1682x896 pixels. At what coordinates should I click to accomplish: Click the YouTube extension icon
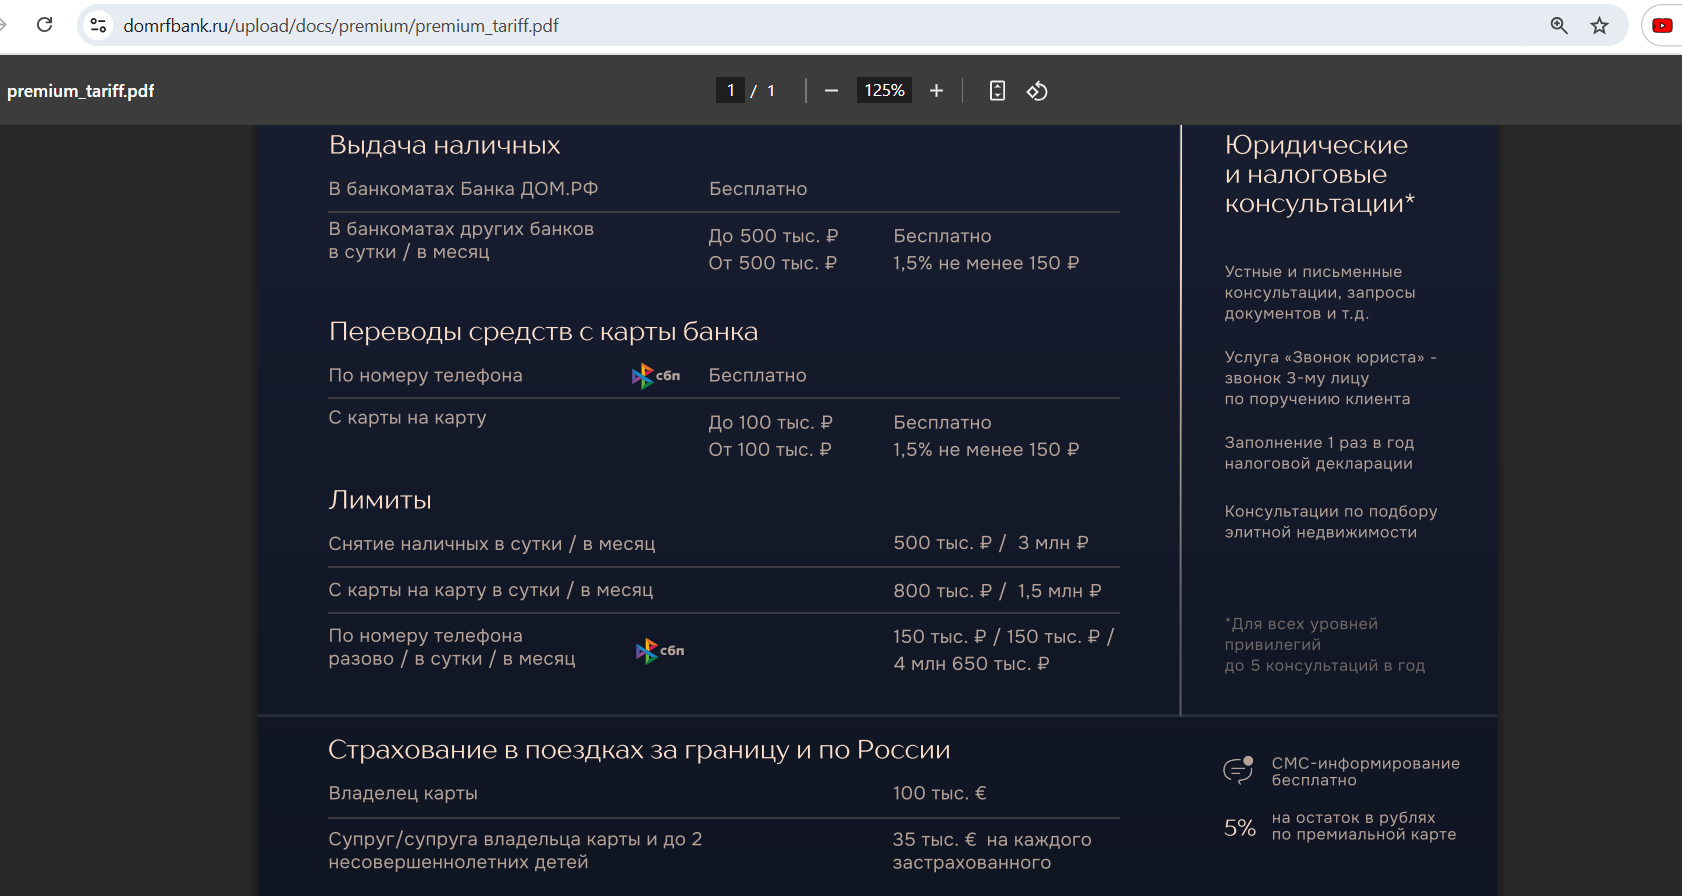(x=1662, y=25)
